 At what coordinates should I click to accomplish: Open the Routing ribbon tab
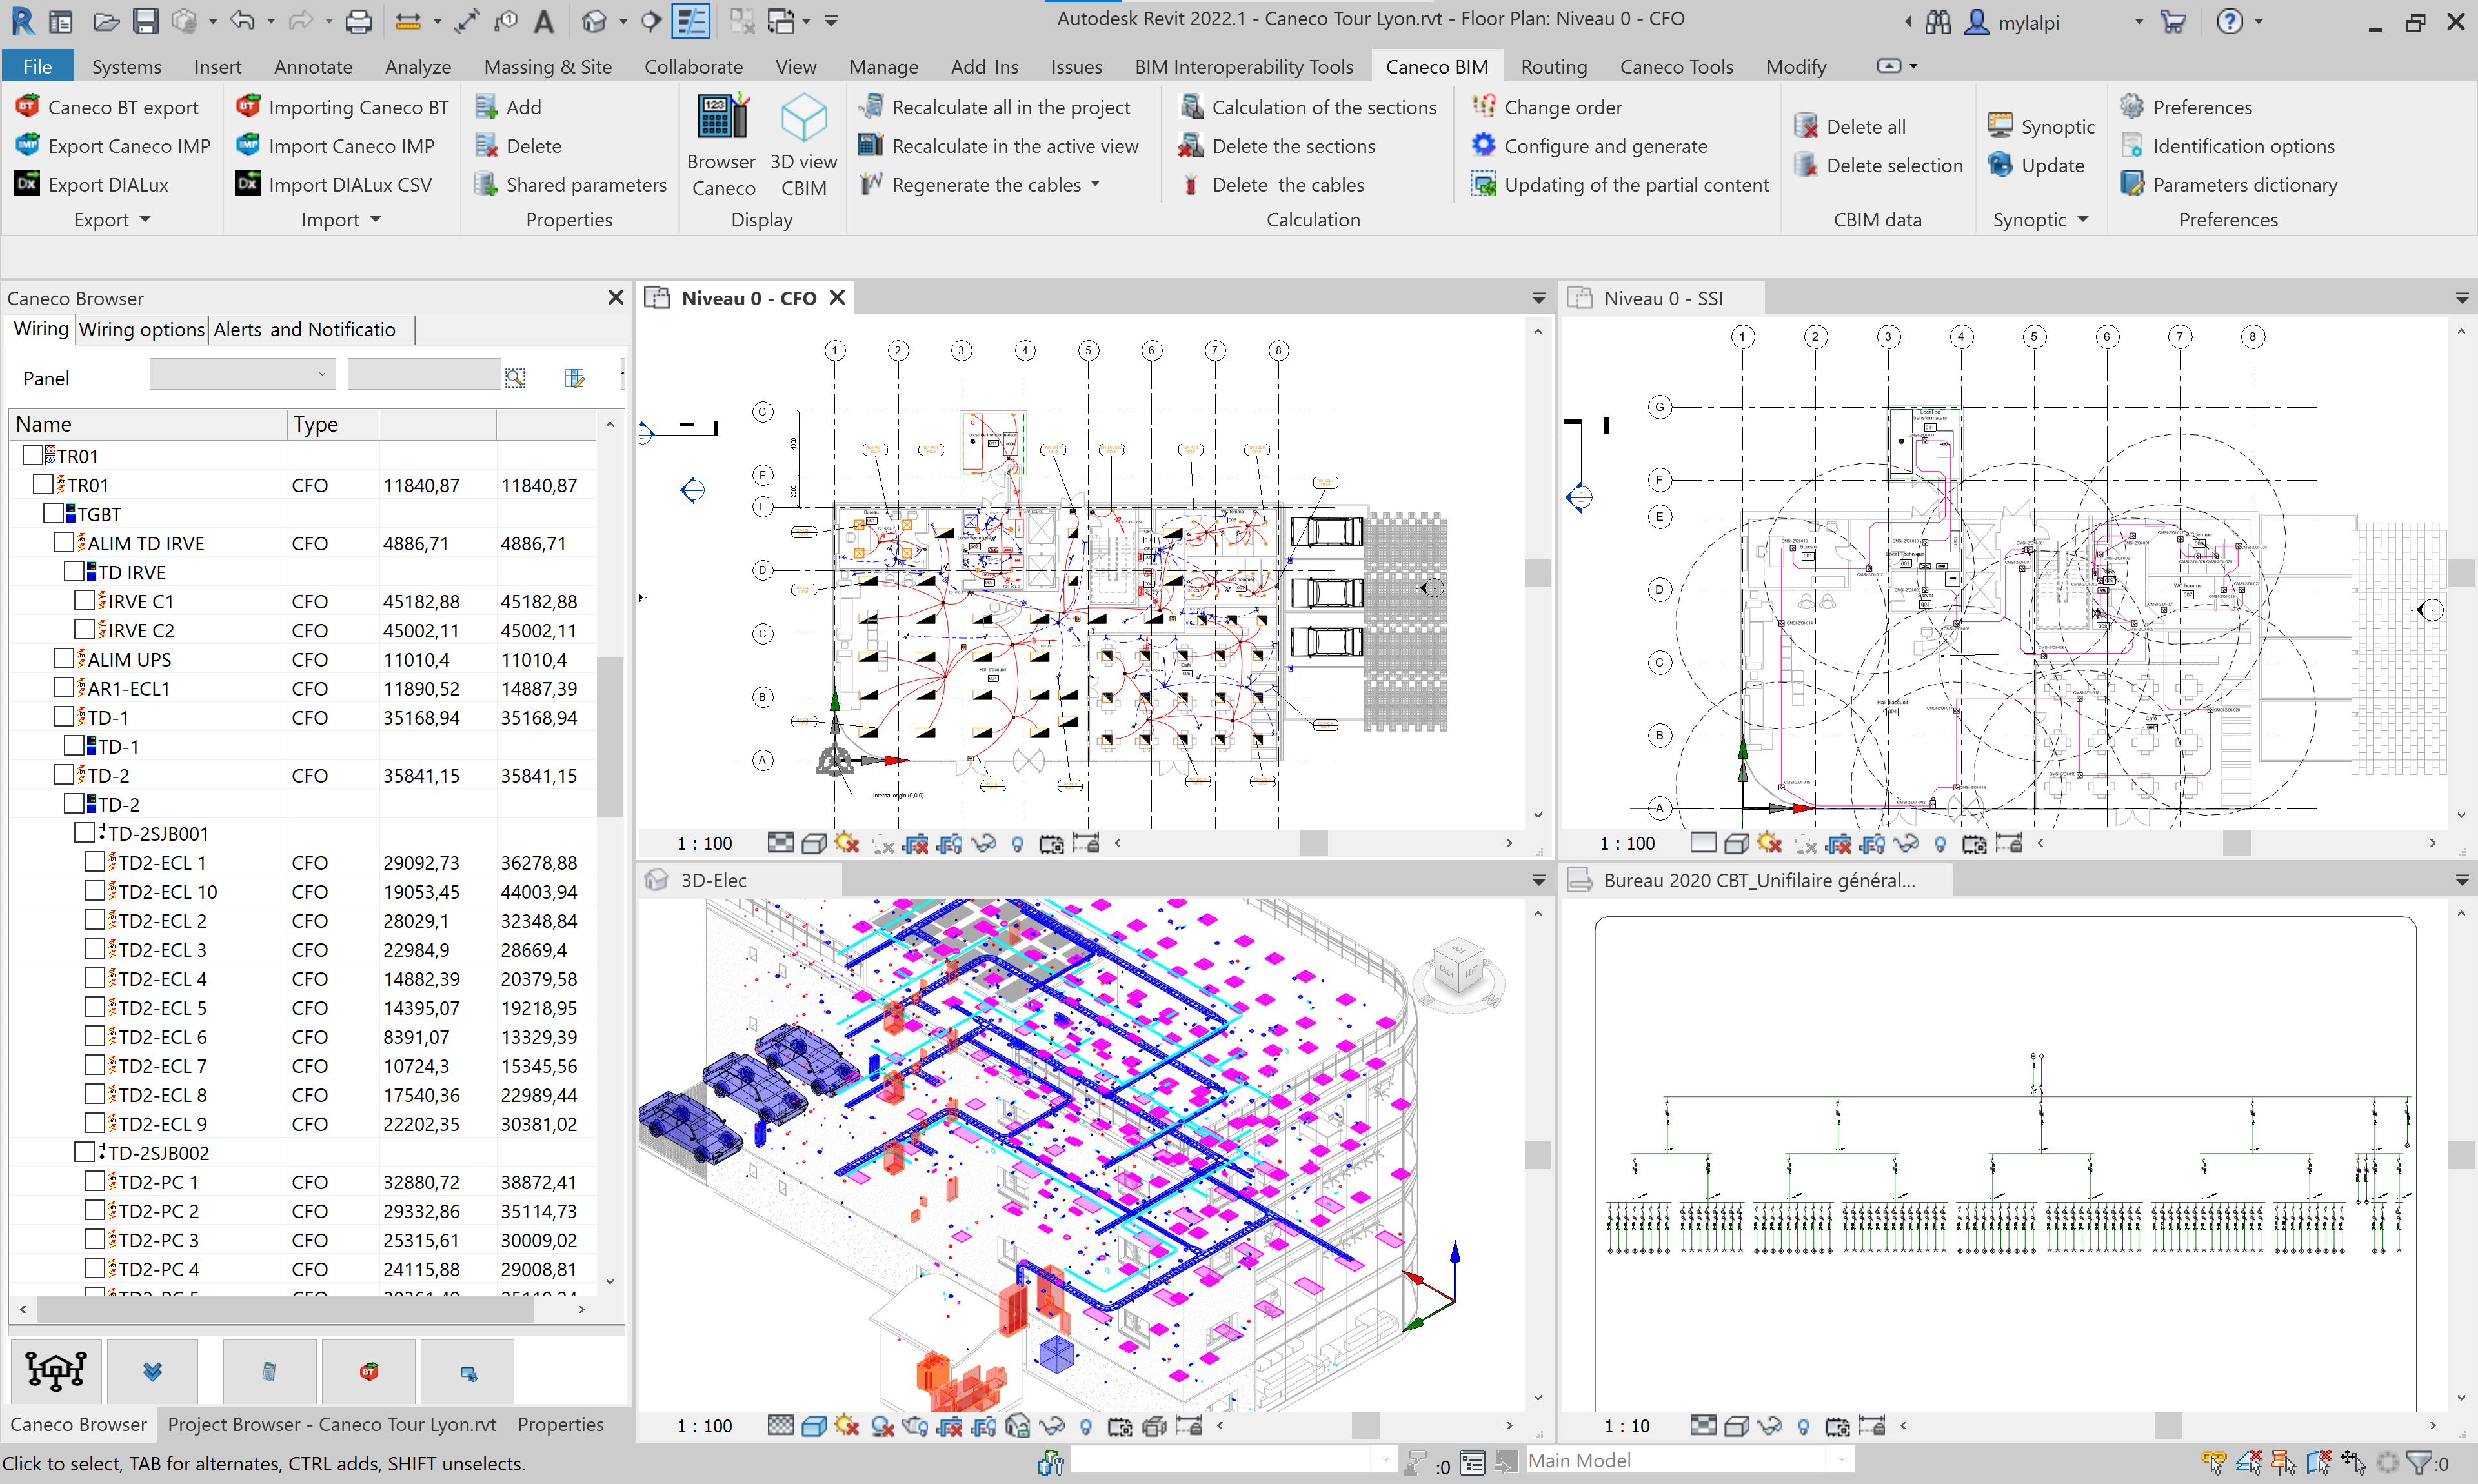(x=1554, y=66)
